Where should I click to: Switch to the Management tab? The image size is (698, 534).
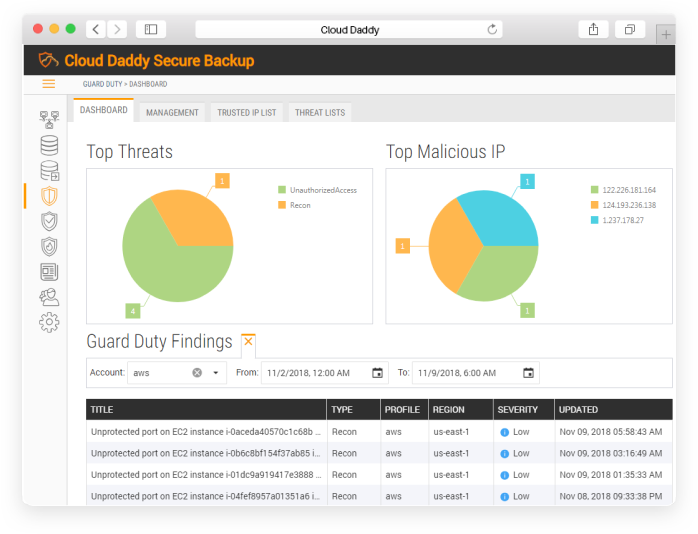[x=172, y=113]
